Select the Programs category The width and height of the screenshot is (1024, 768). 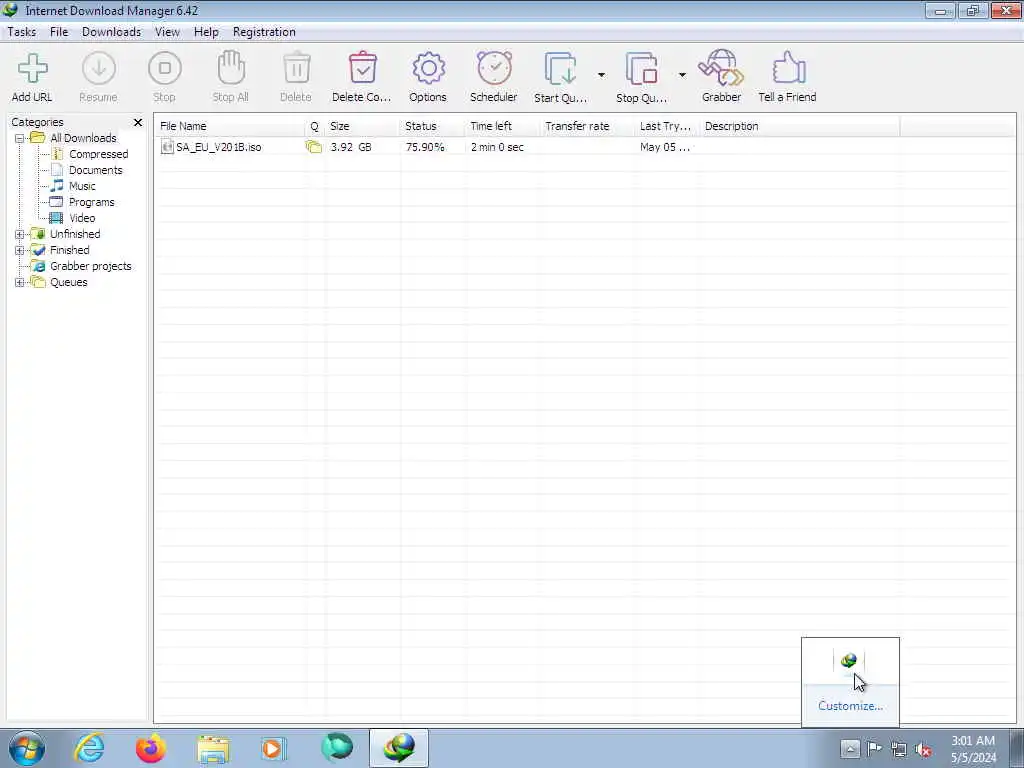pyautogui.click(x=92, y=202)
